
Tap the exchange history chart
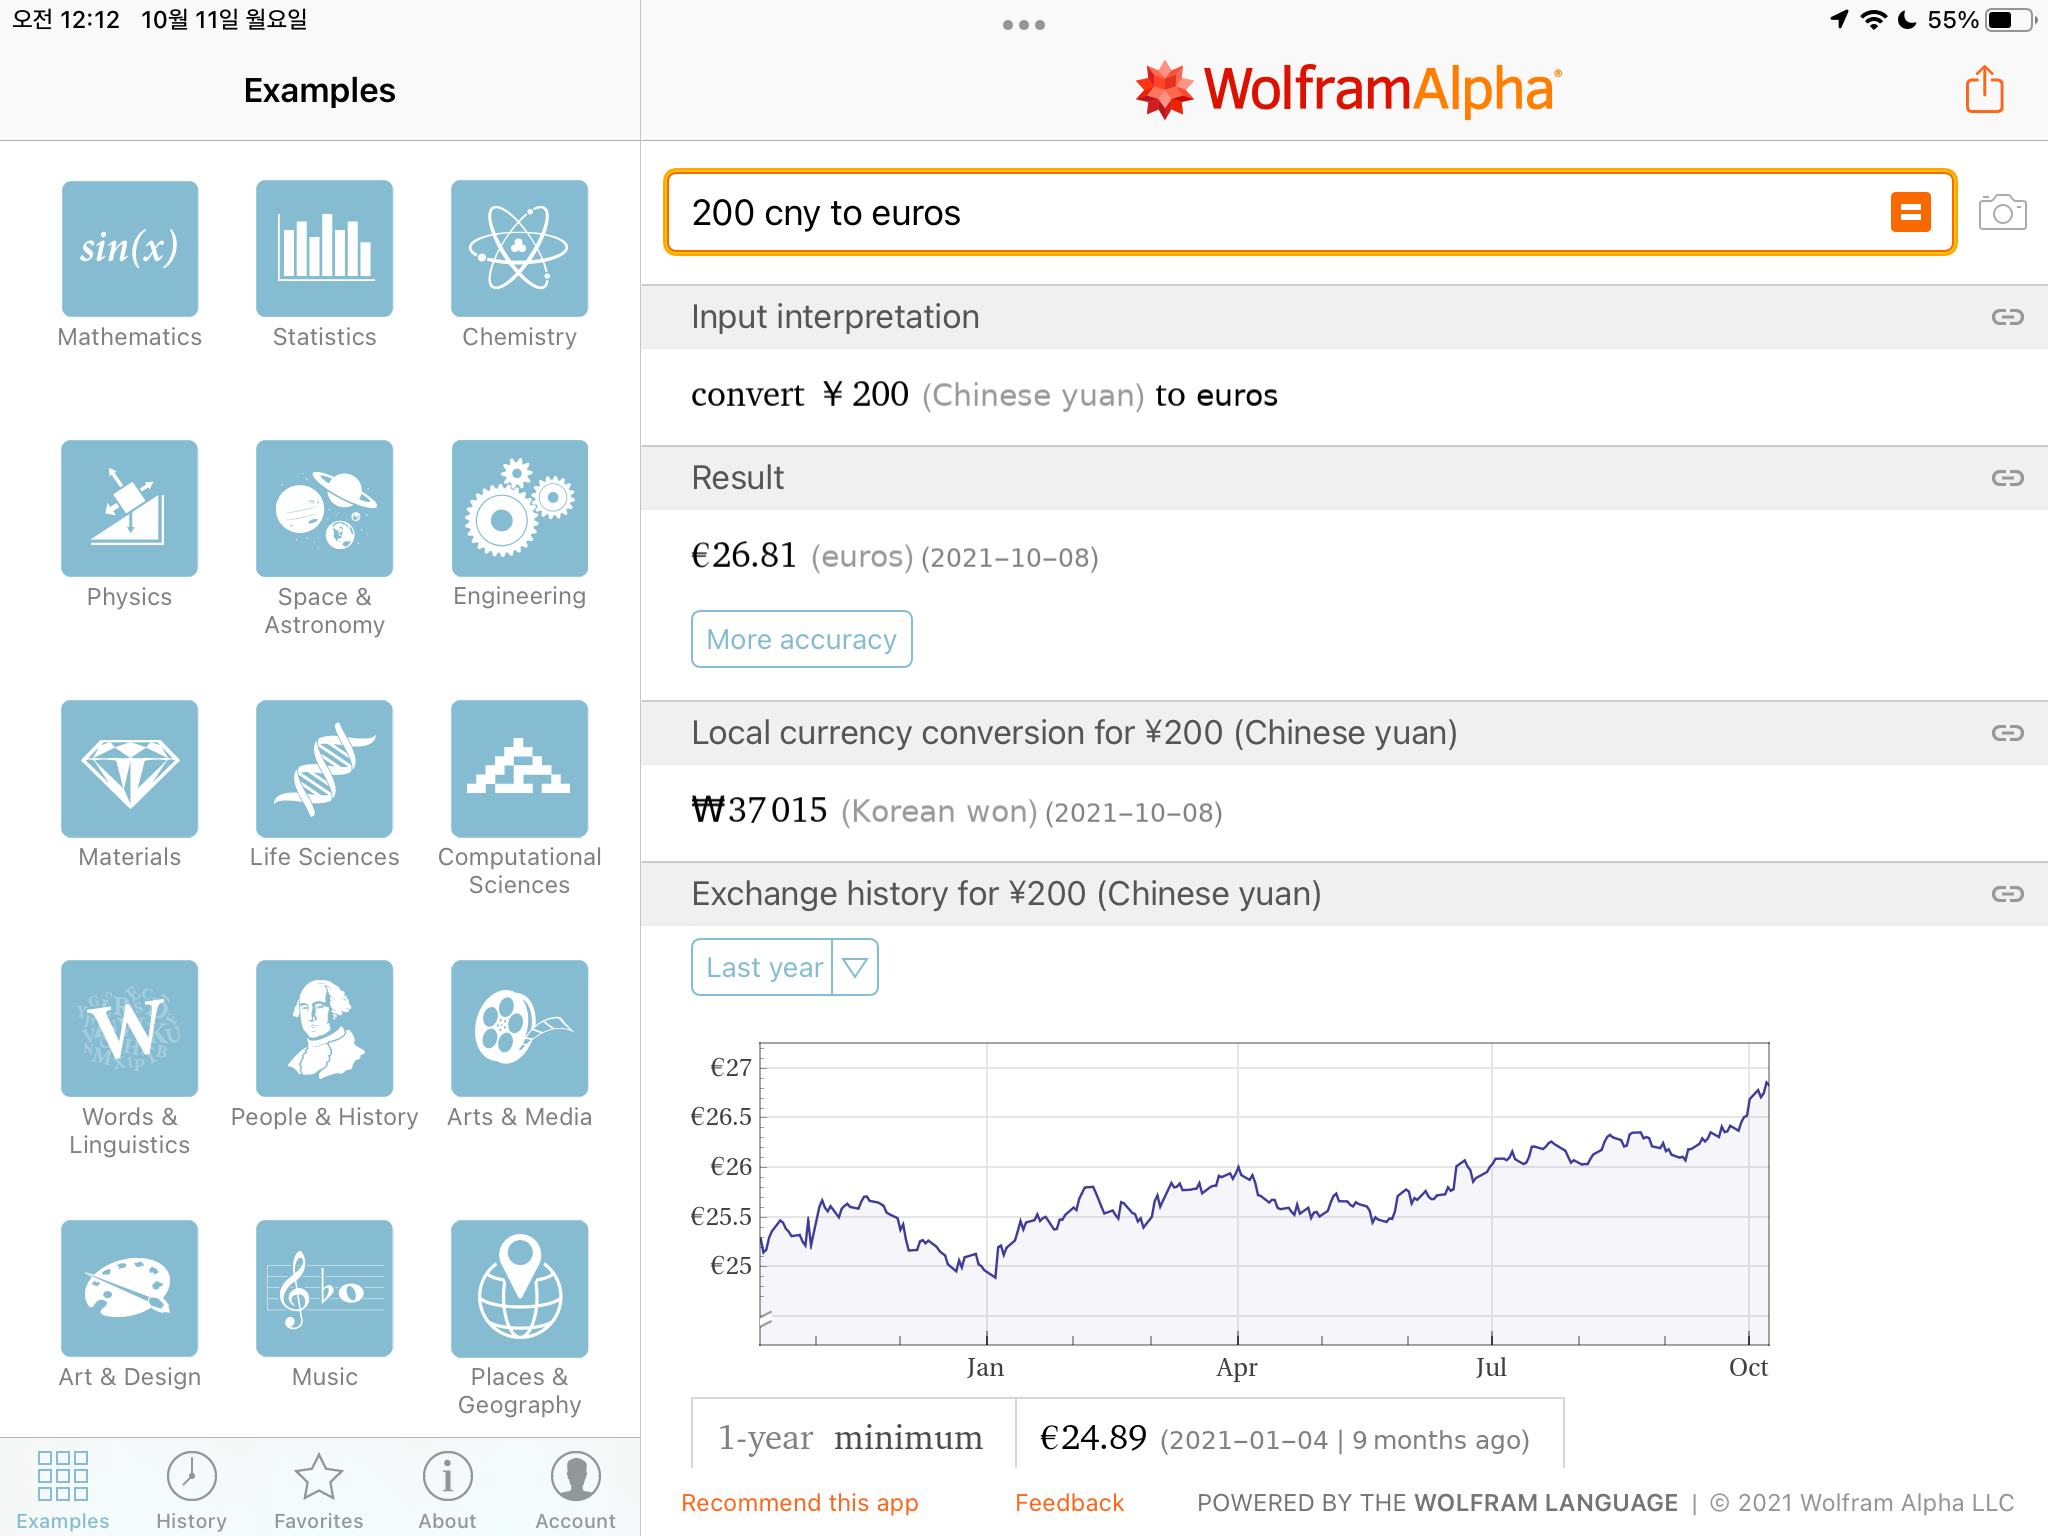[x=1264, y=1194]
